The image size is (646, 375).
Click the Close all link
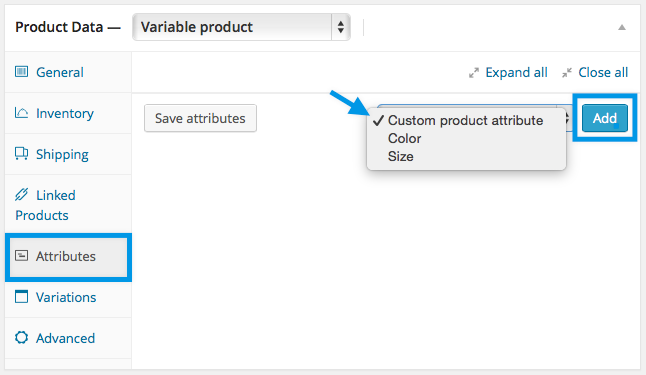click(603, 73)
